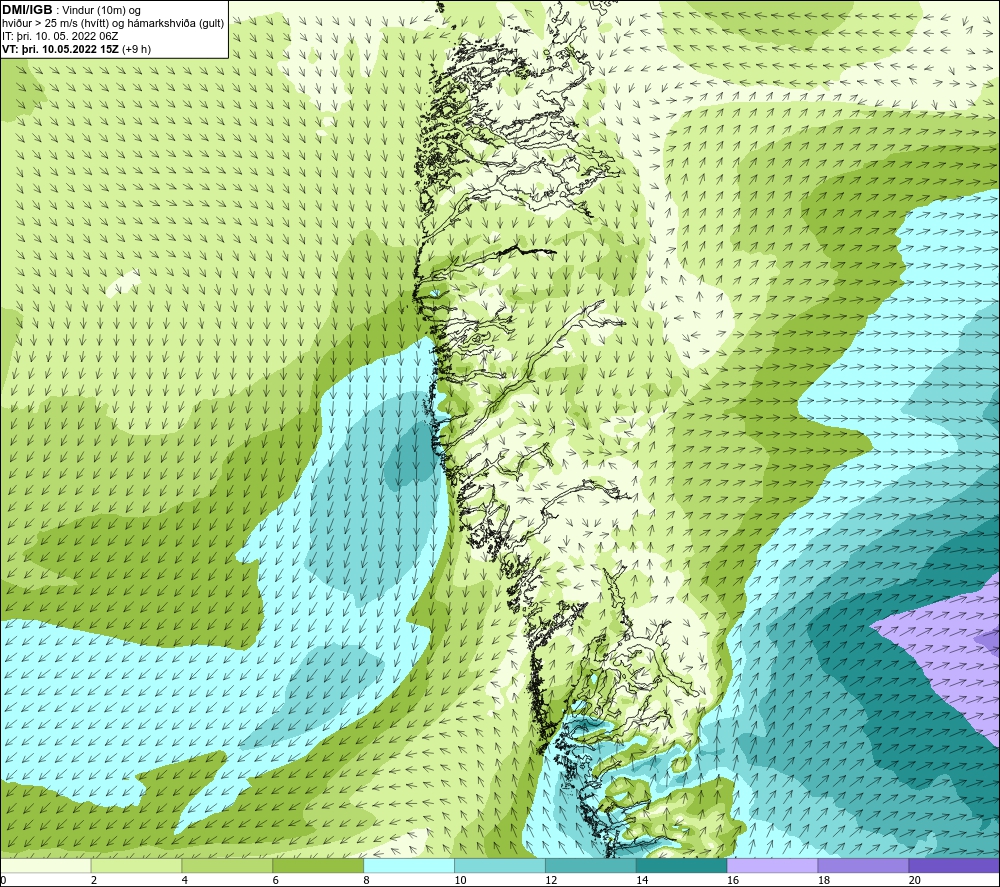The width and height of the screenshot is (1000, 887).
Task: Click the 14–16 m/s dark teal legend swatch
Action: point(681,865)
